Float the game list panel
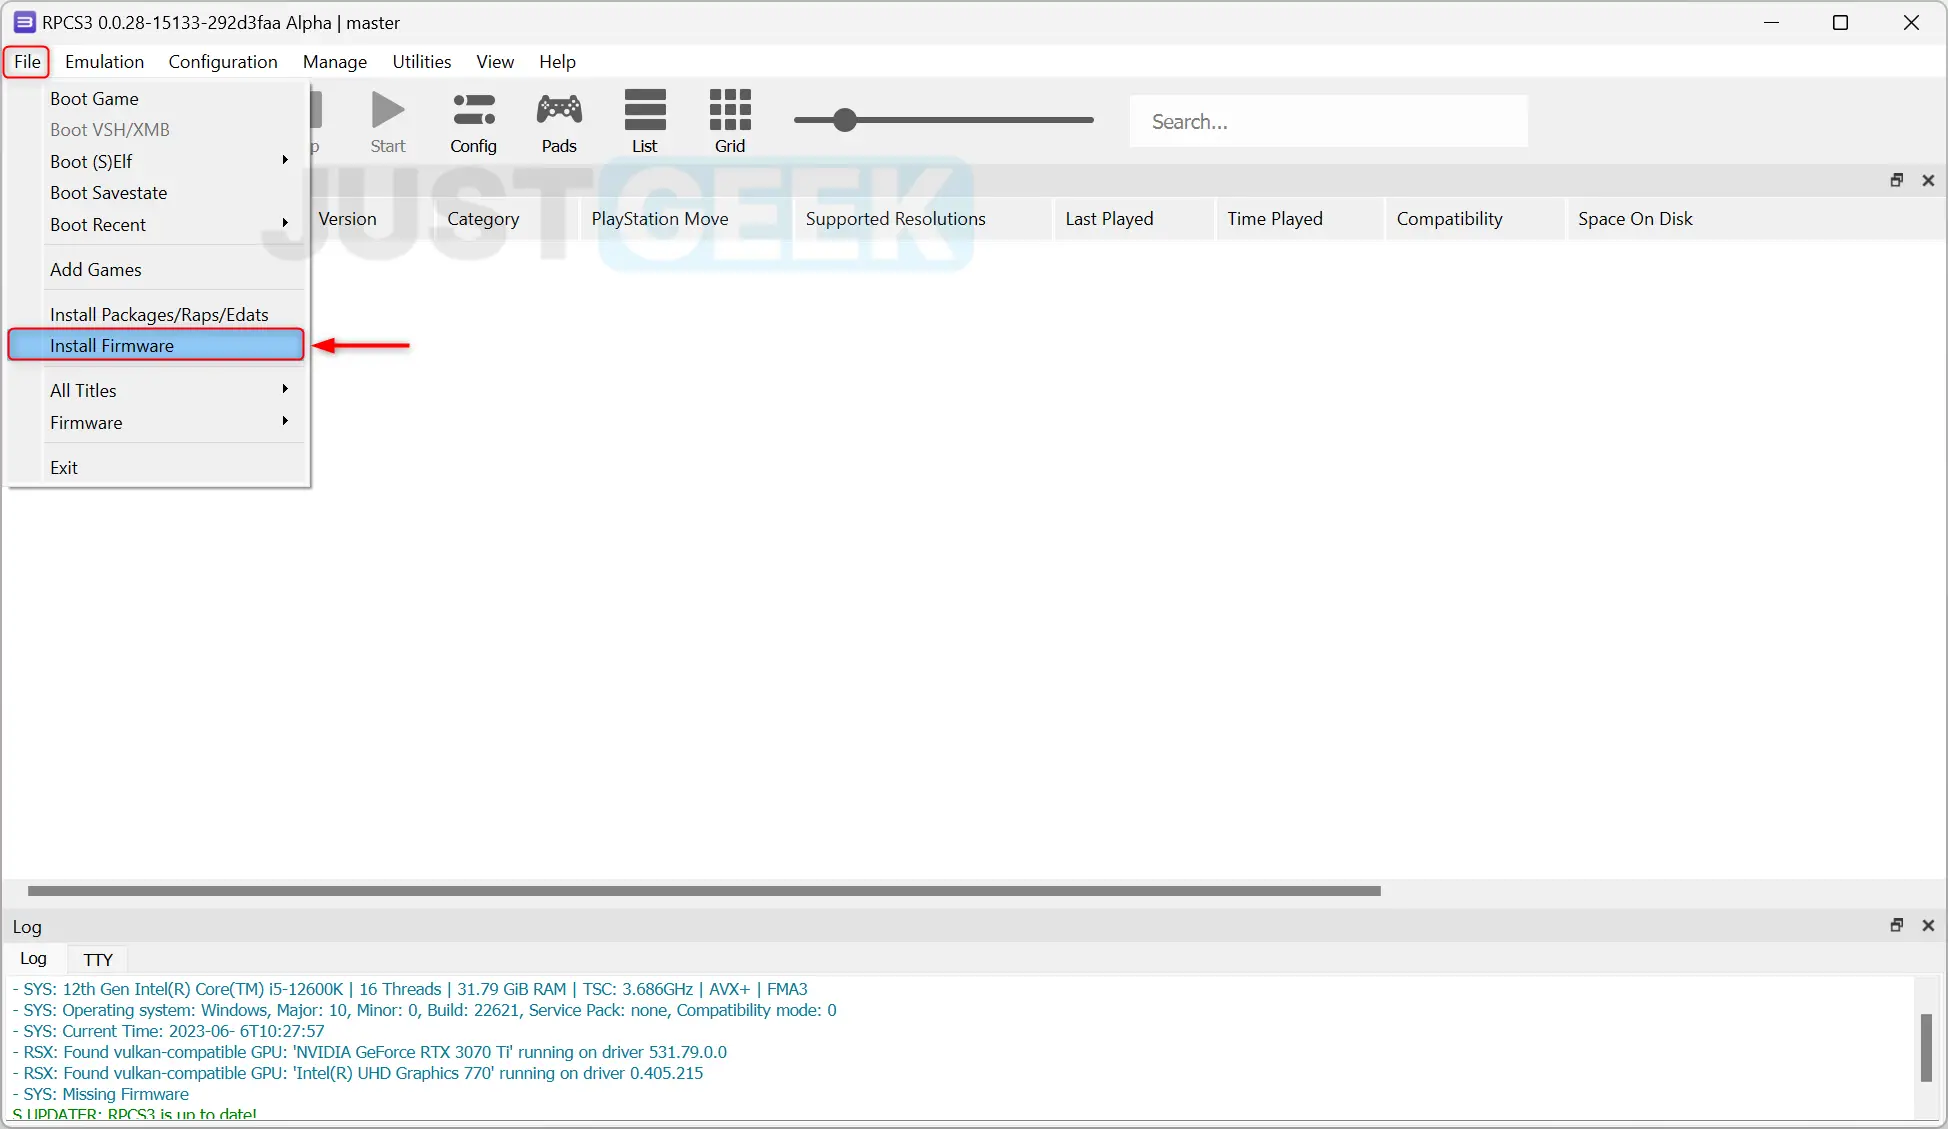1948x1129 pixels. click(1896, 180)
